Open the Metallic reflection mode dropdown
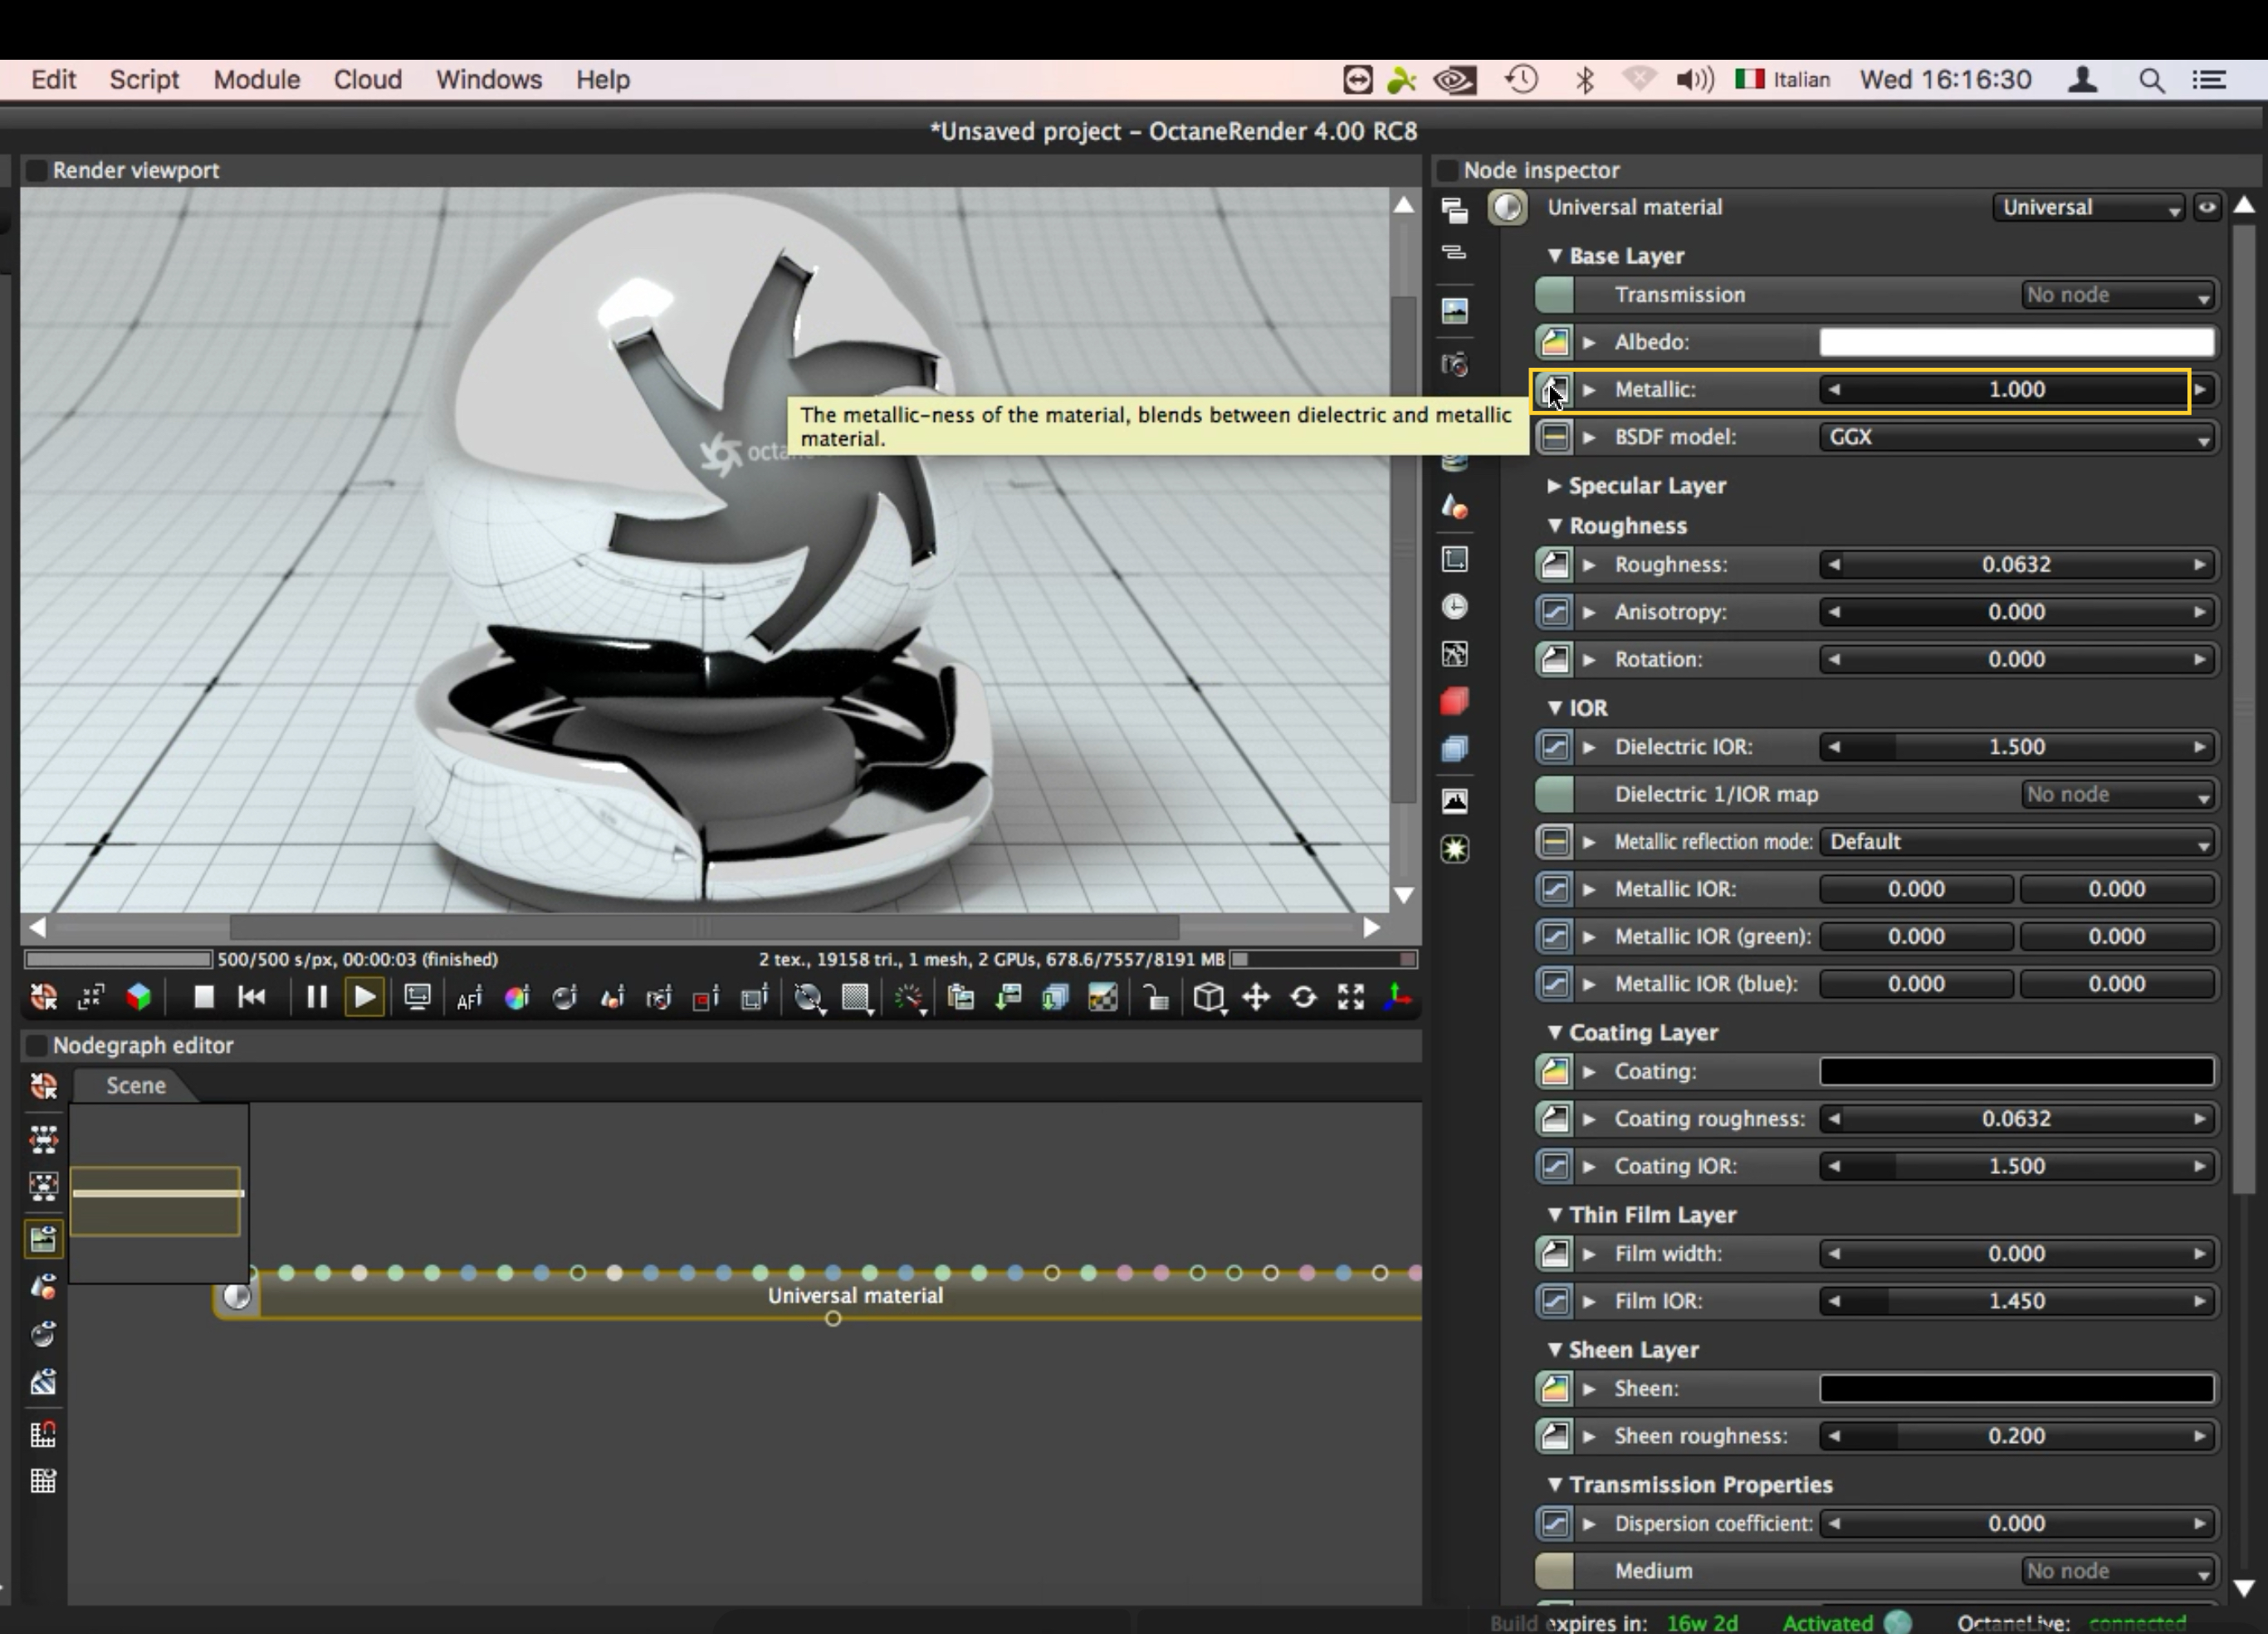This screenshot has width=2268, height=1634. point(2016,842)
